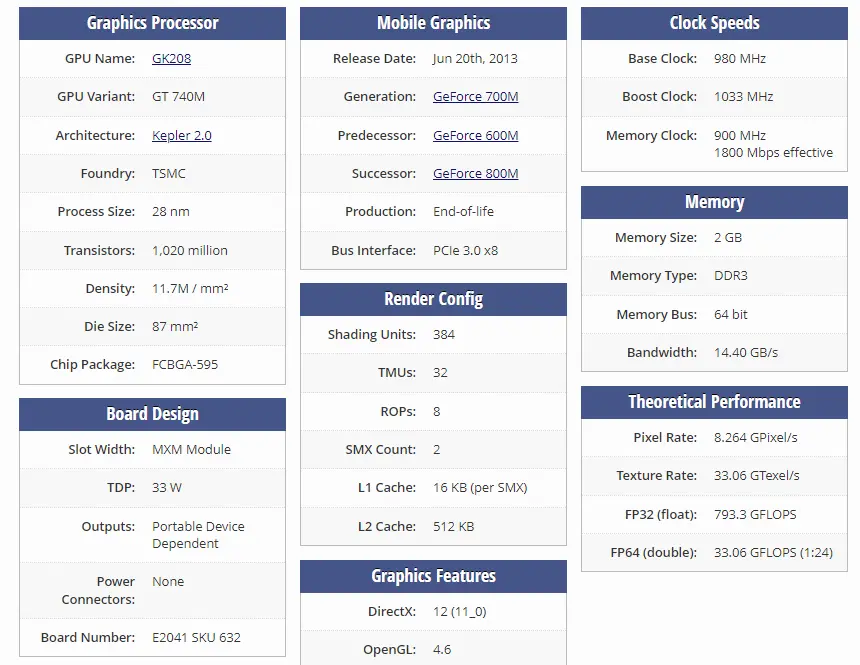Click the Clock Speeds section header
Image resolution: width=860 pixels, height=665 pixels.
(x=714, y=23)
